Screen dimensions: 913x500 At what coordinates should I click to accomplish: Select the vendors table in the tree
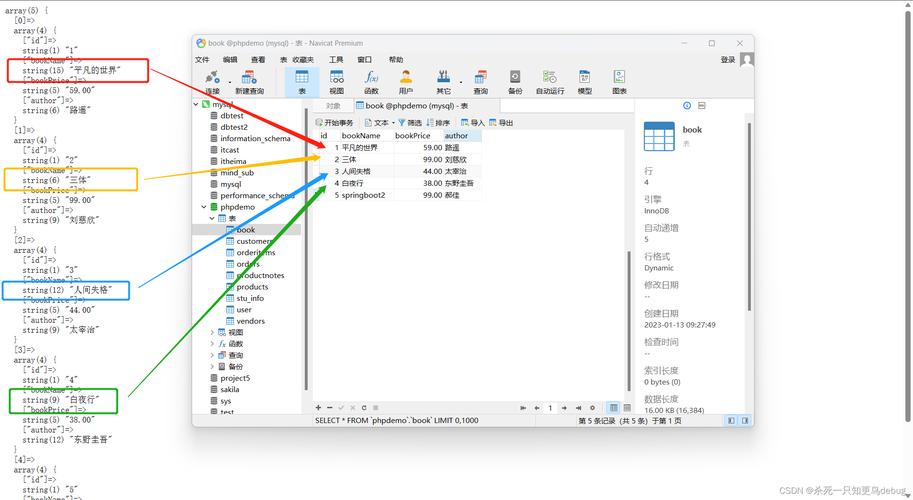[x=250, y=321]
